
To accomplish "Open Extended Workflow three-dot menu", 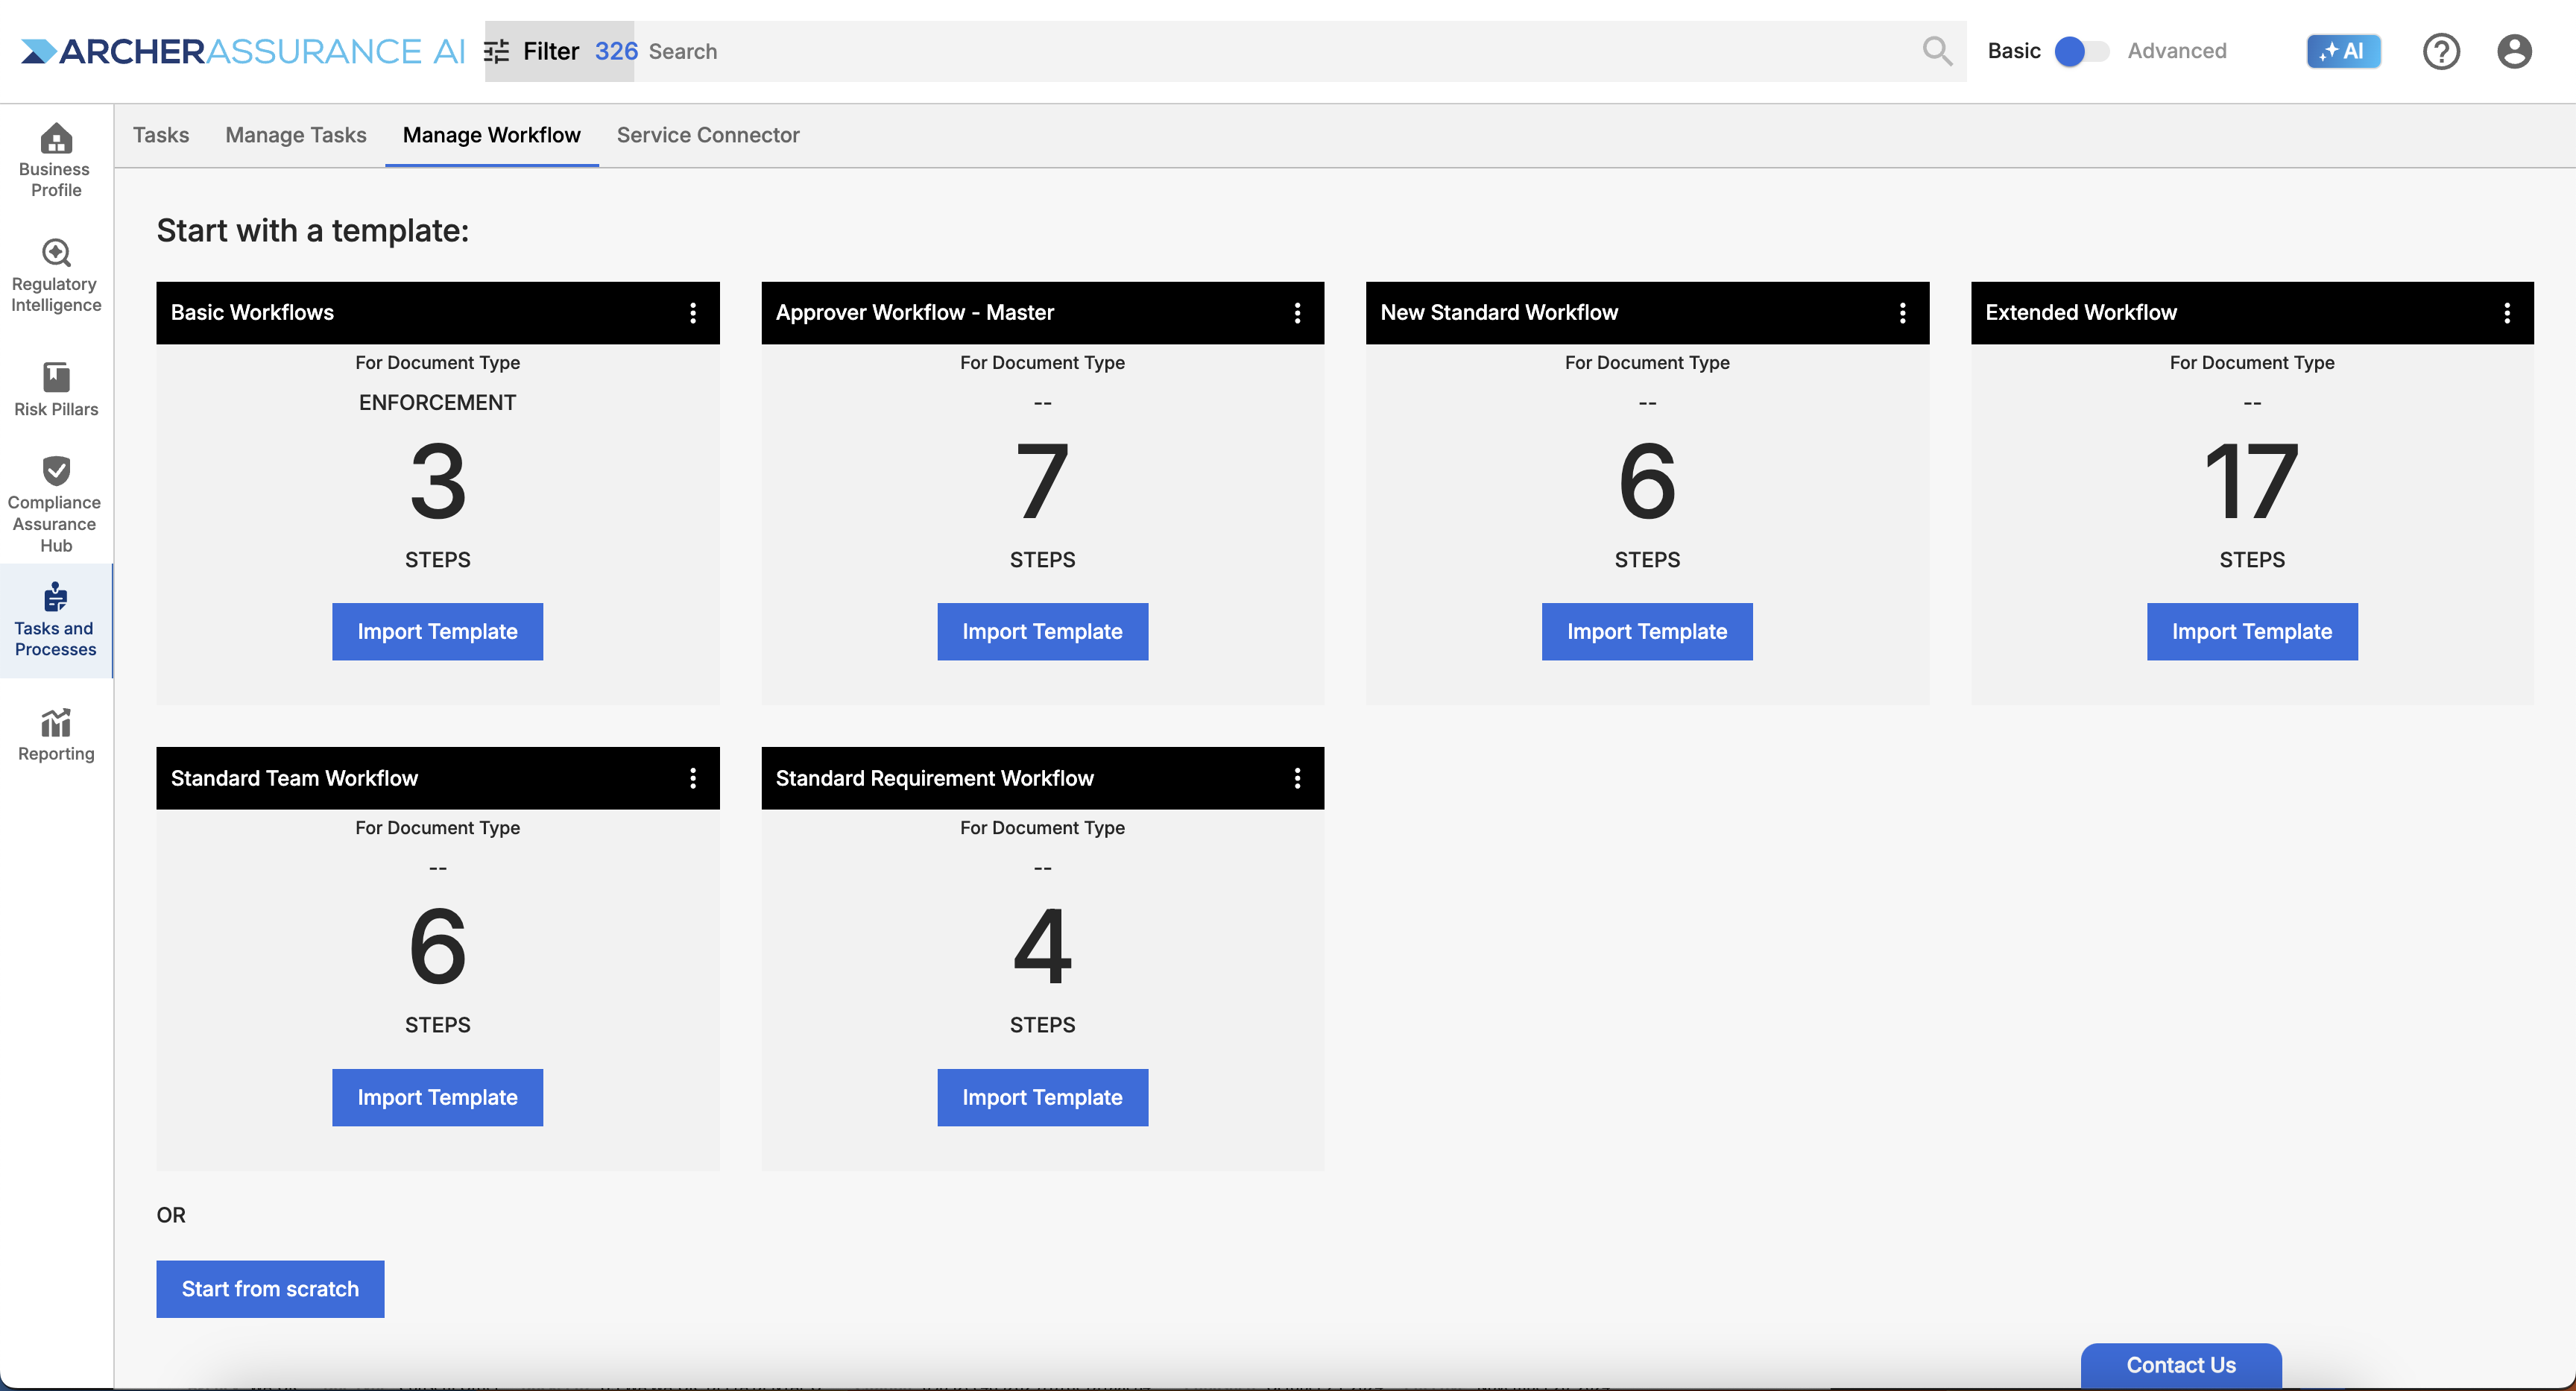I will [x=2507, y=313].
